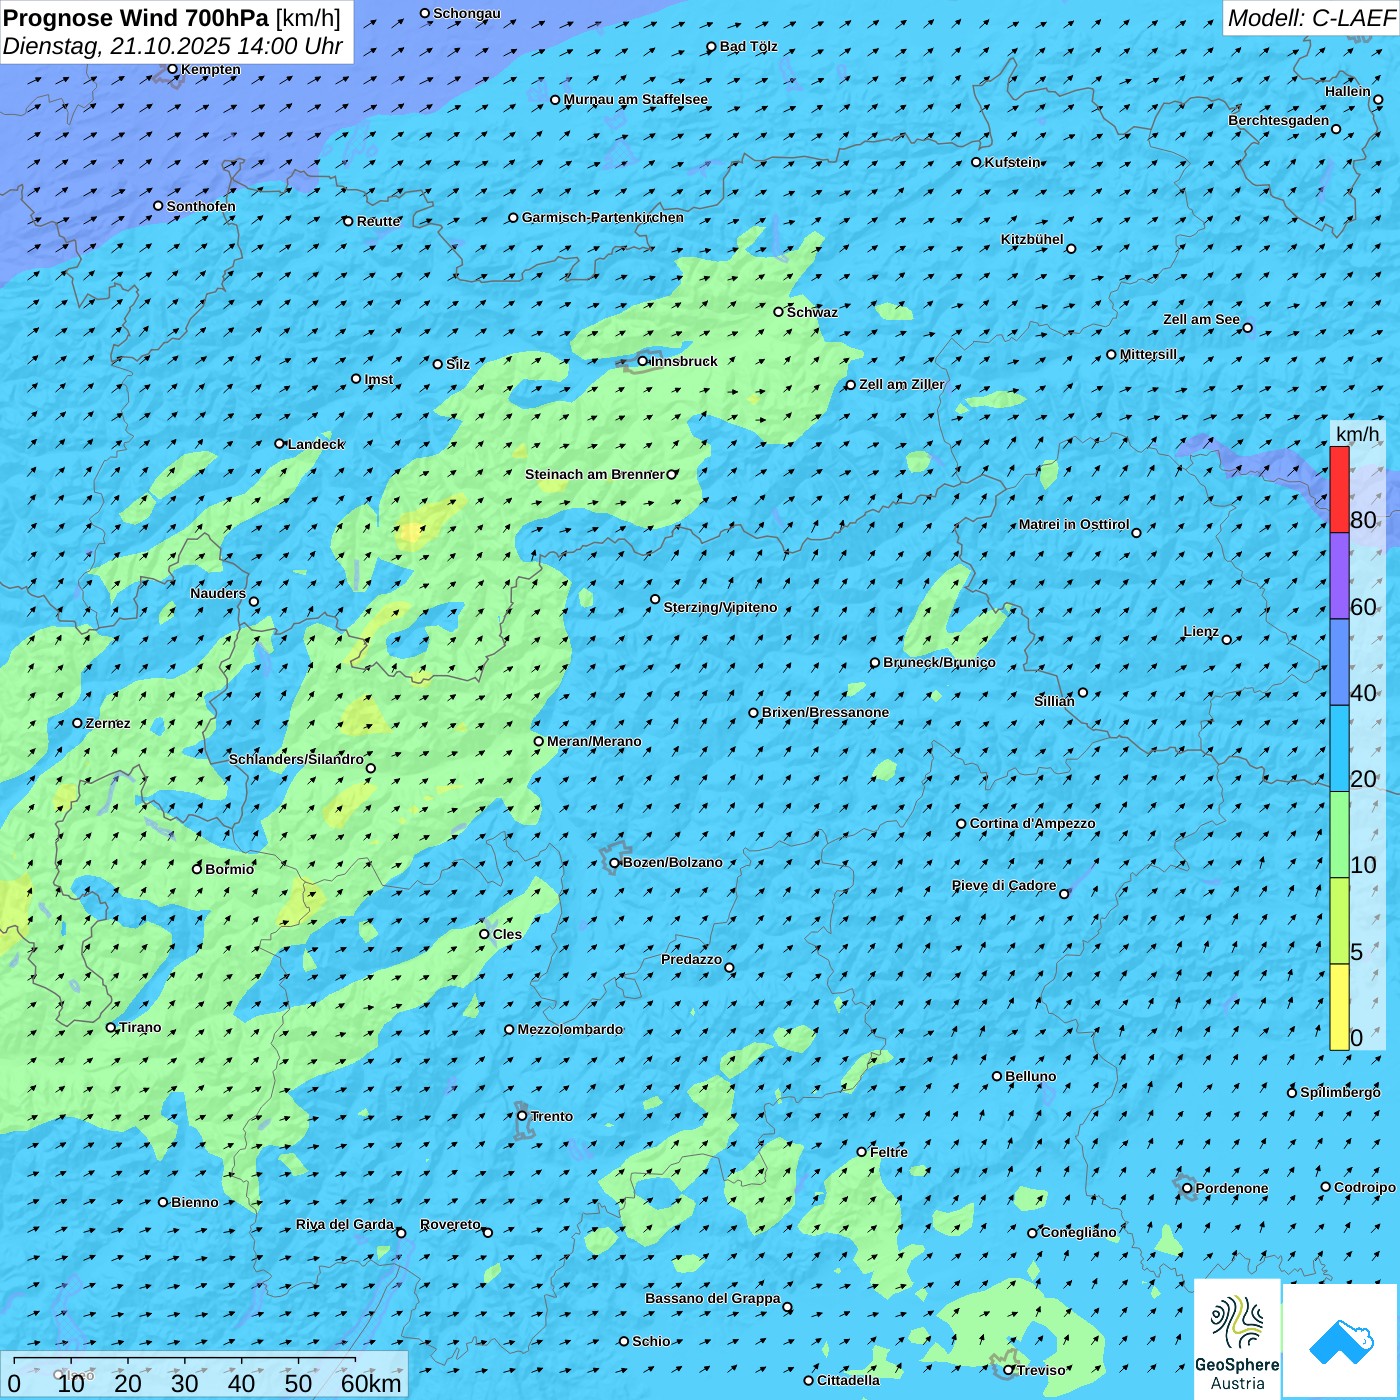This screenshot has height=1400, width=1400.
Task: Click the 'Modell: C-LAEF' label
Action: point(1311,18)
